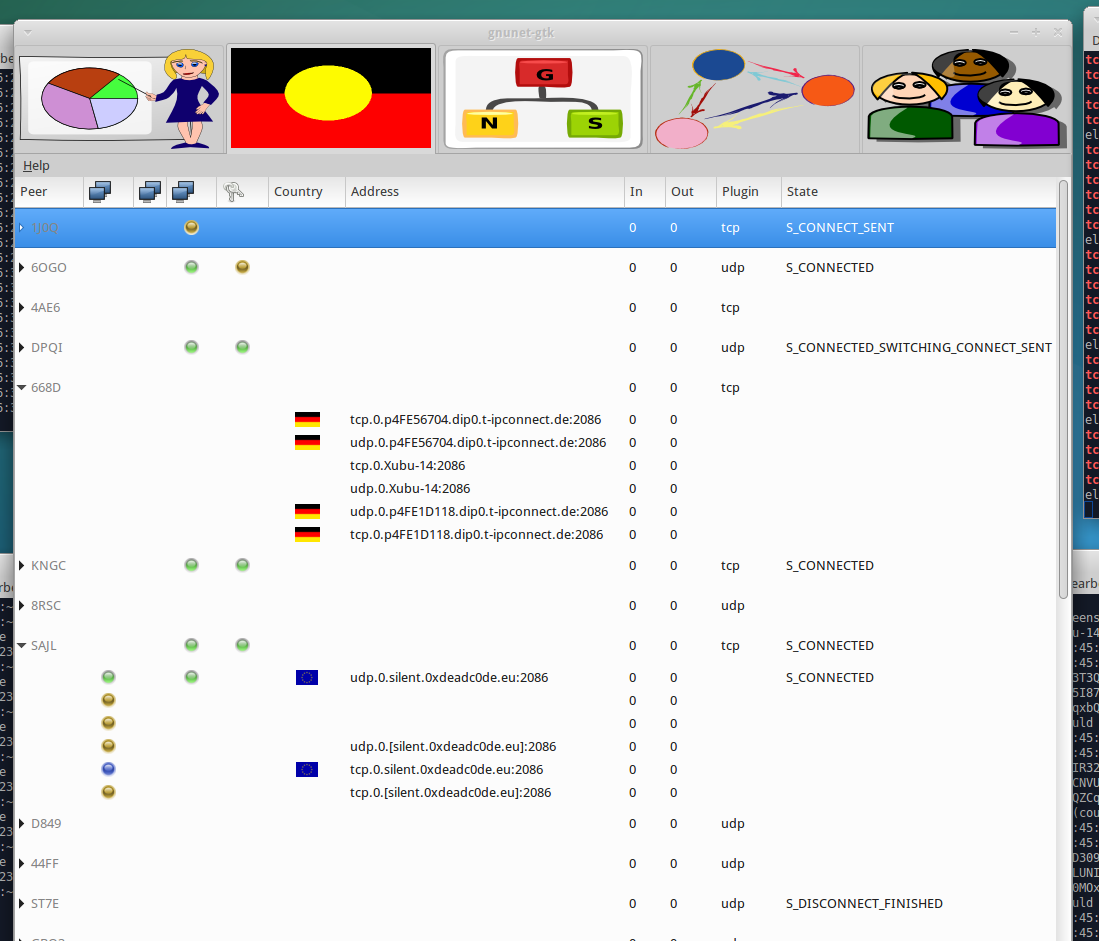Click the Plugin column header
Screen dimensions: 1099x941
tap(740, 192)
